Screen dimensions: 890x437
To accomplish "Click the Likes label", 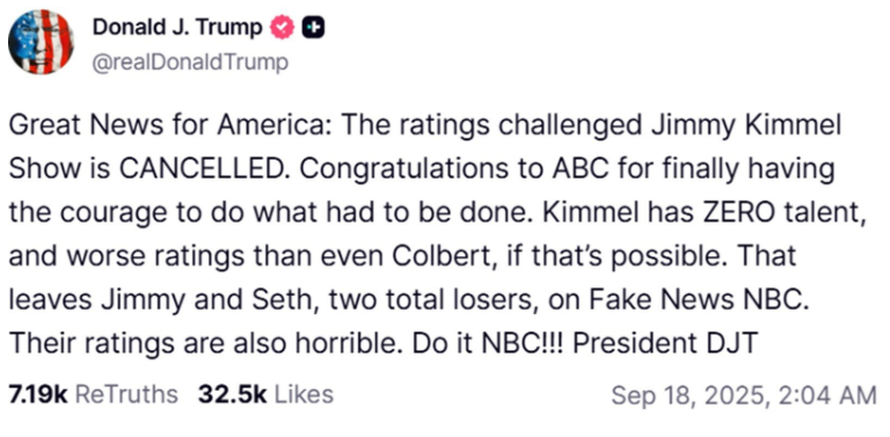I will 303,394.
